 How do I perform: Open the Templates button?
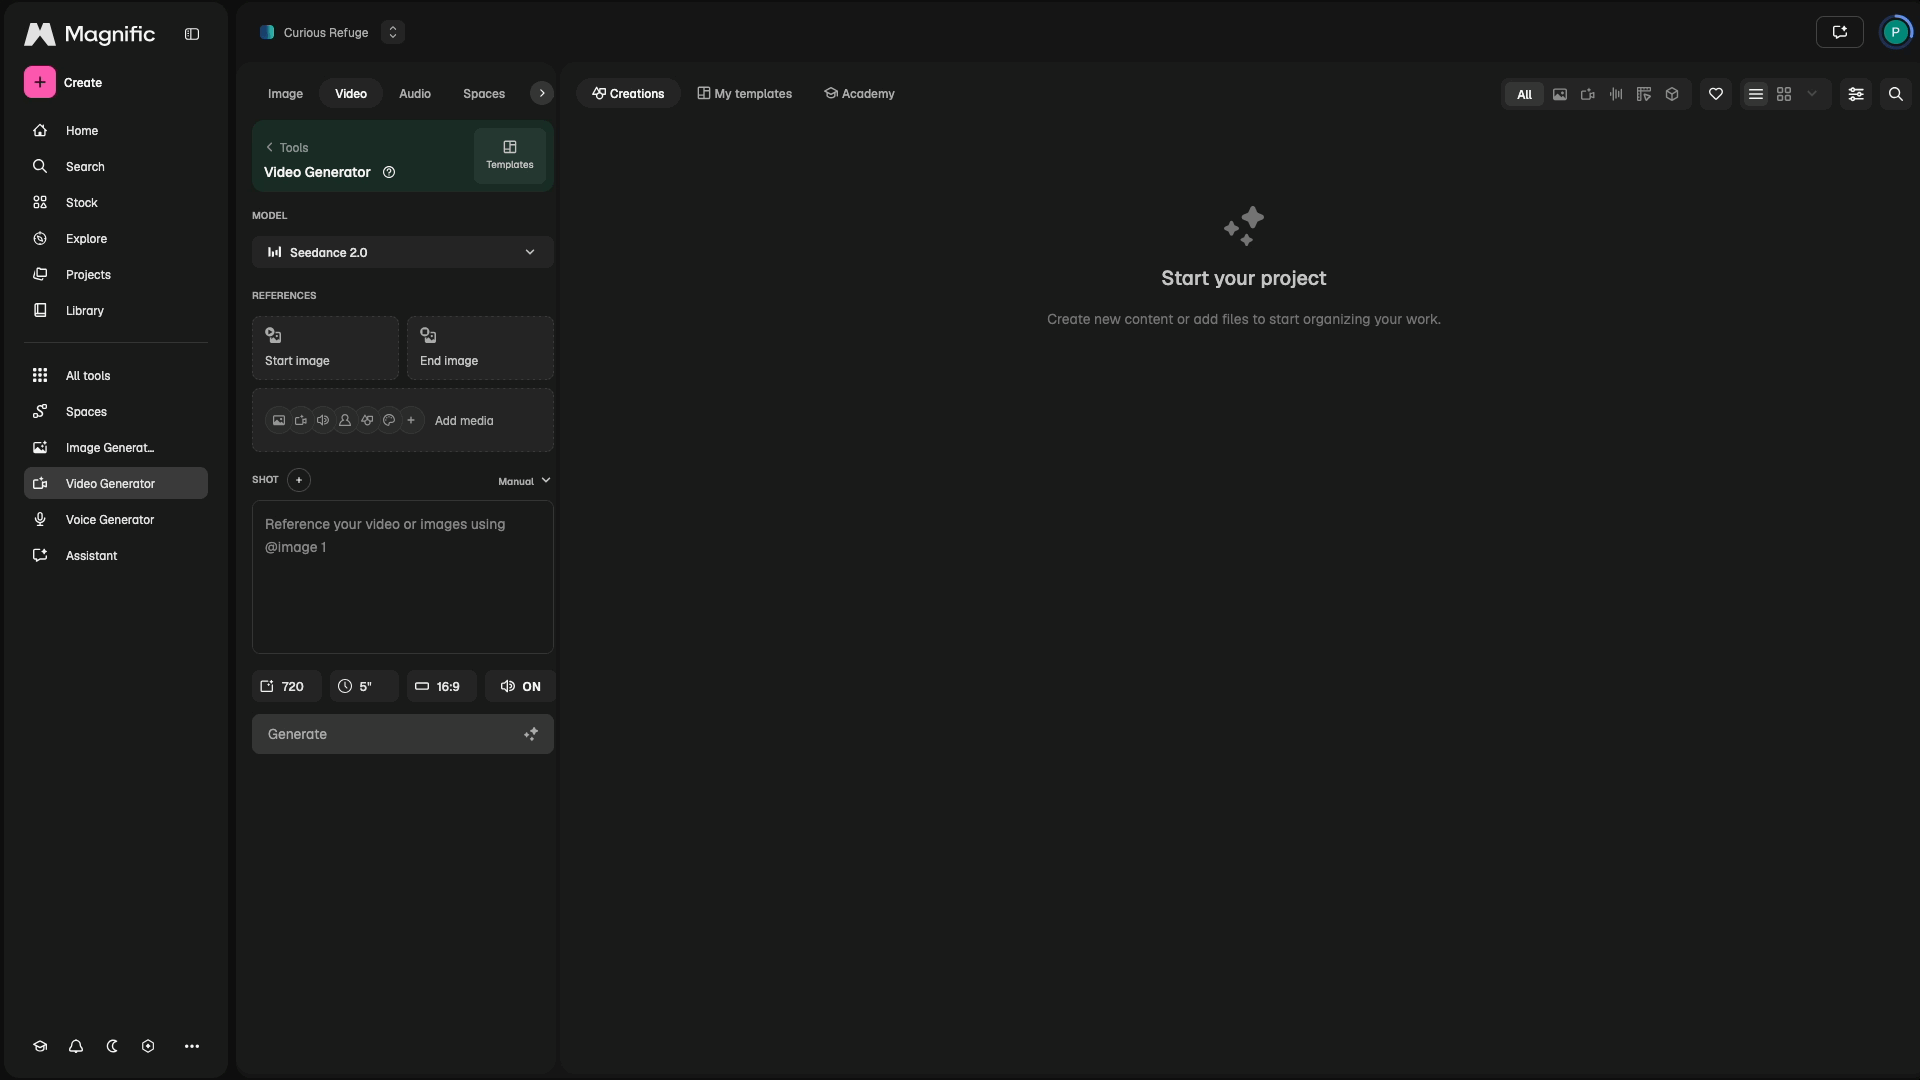(510, 155)
